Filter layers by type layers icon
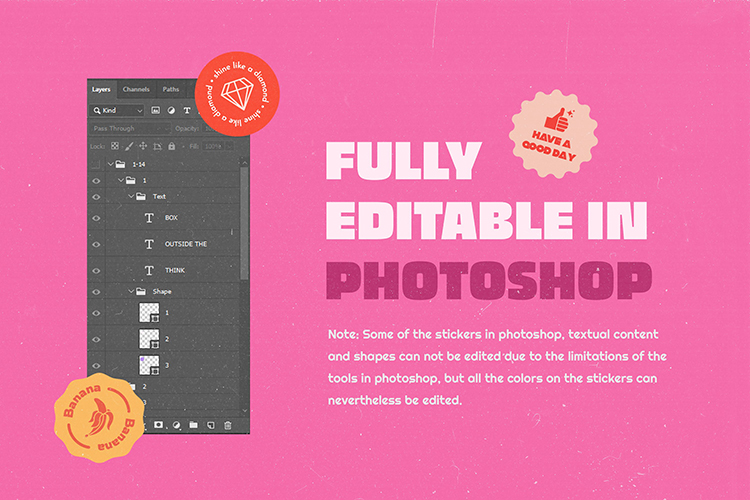Viewport: 750px width, 500px height. pyautogui.click(x=187, y=111)
